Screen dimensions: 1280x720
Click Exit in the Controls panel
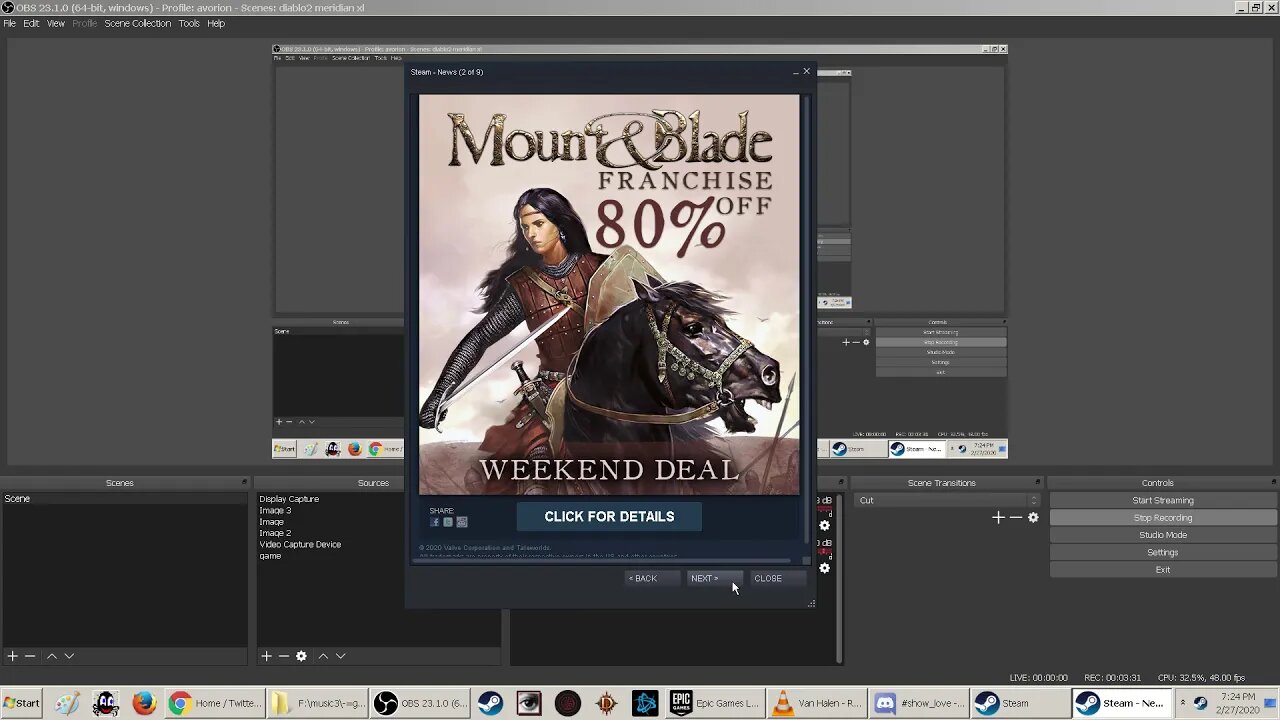(1163, 570)
